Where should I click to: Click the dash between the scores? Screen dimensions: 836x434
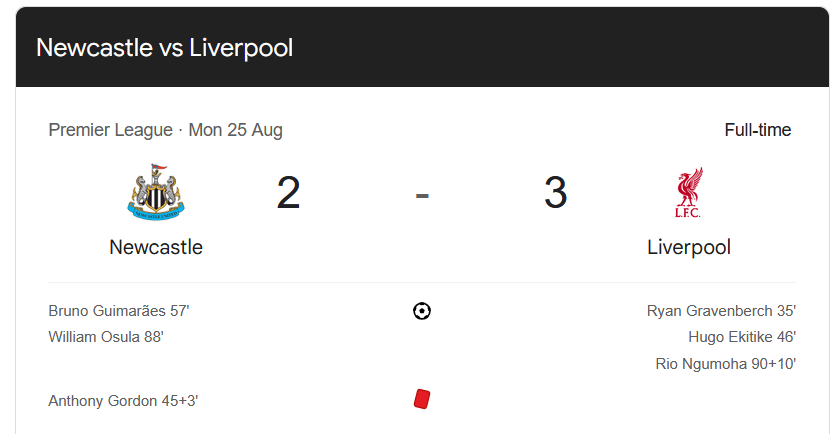coord(422,196)
